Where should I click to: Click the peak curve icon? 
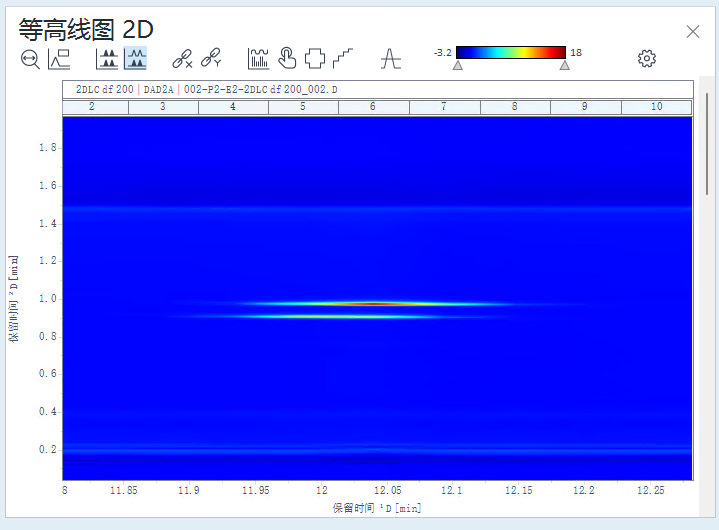pyautogui.click(x=391, y=59)
